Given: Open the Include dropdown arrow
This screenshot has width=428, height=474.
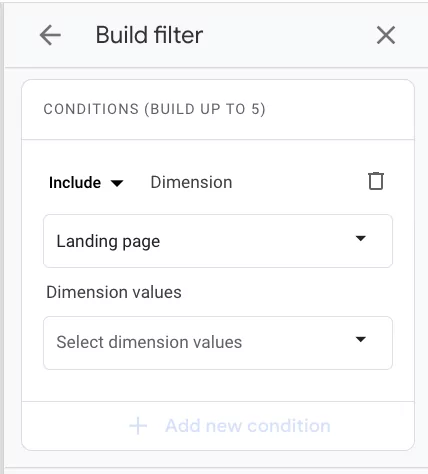Looking at the screenshot, I should tap(117, 183).
